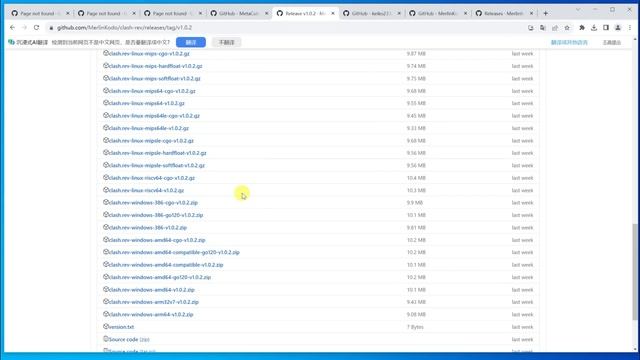The width and height of the screenshot is (640, 360).
Task: Click the translate page icon in address bar
Action: tap(542, 28)
